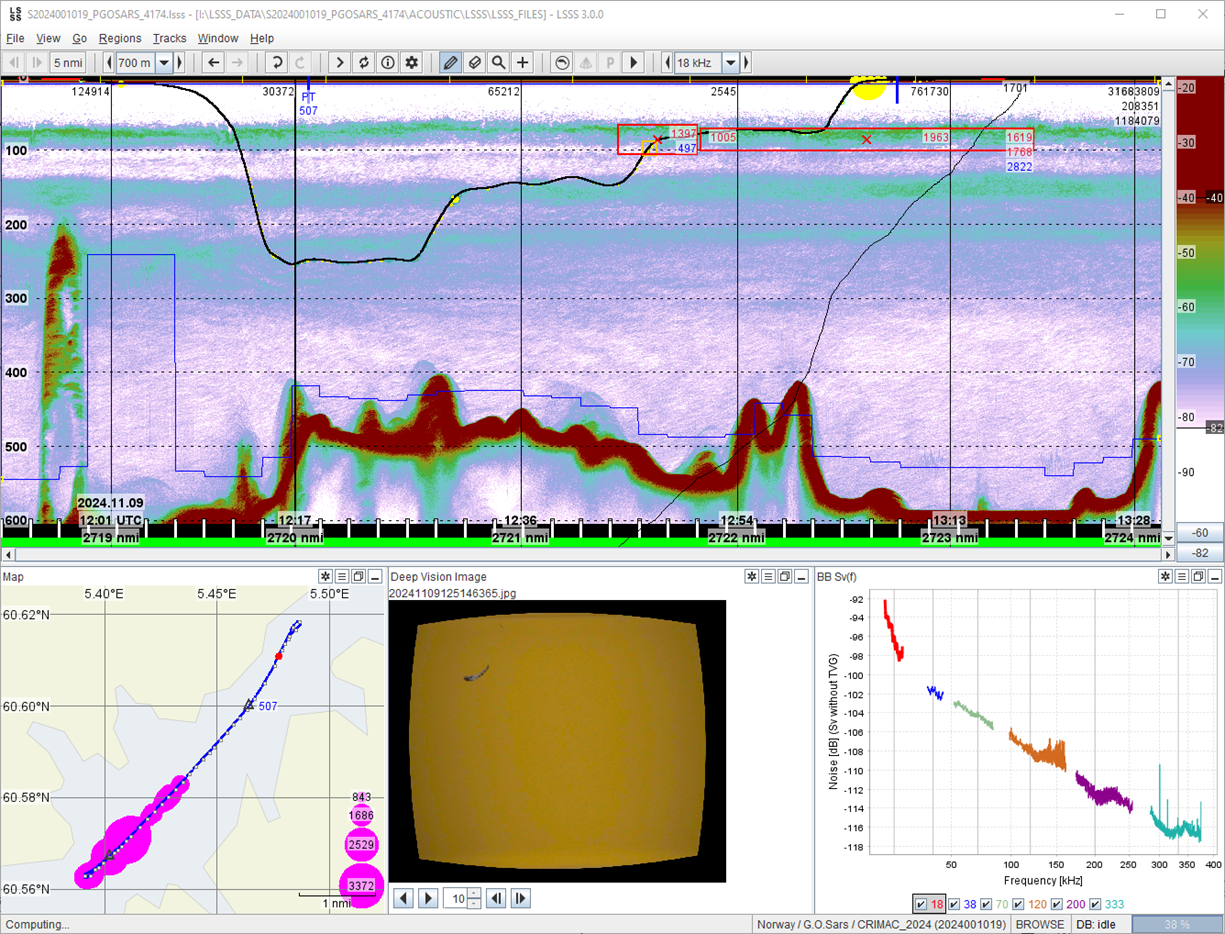Toggle the 18 kHz checkbox
This screenshot has width=1225, height=934.
click(922, 905)
